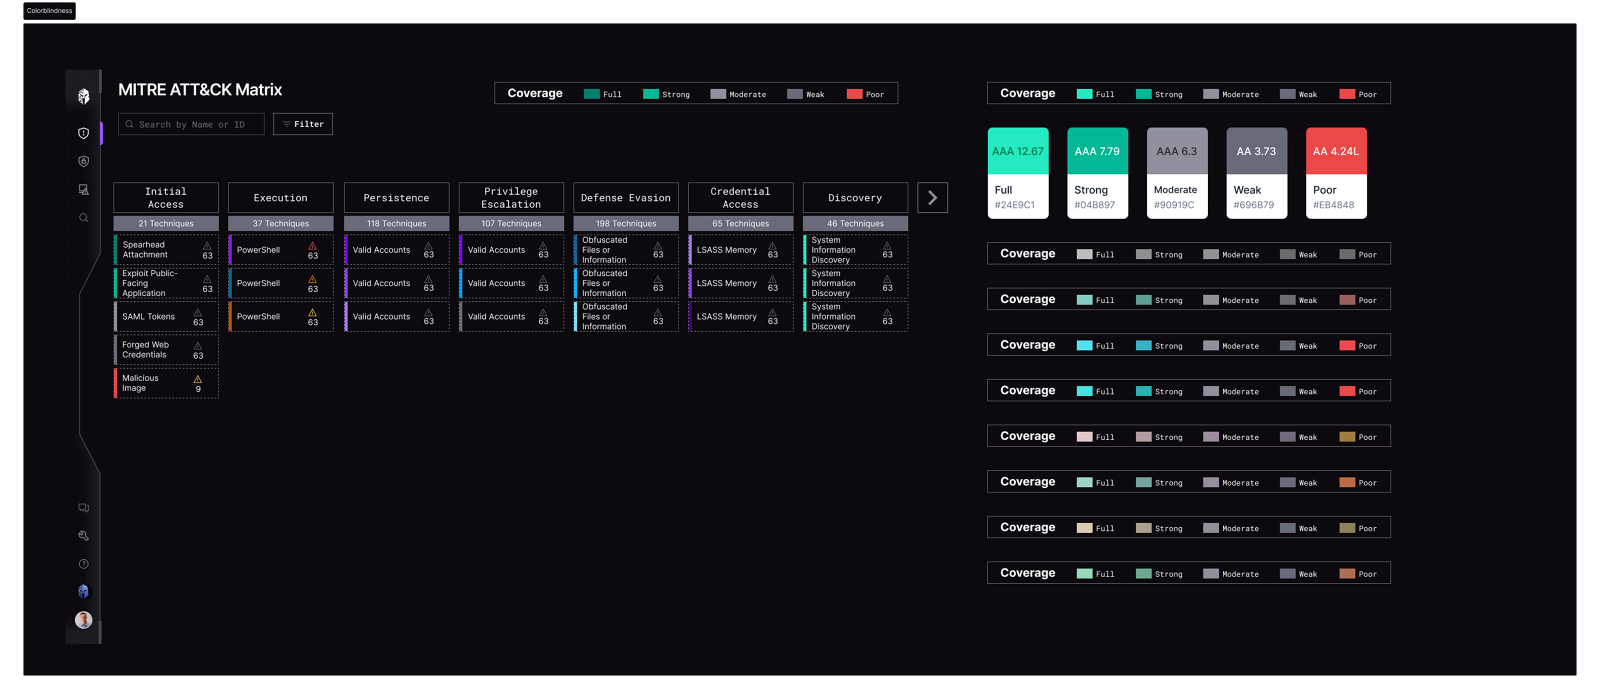Select the Execution column header
Viewport: 1600px width, 699px height.
click(281, 198)
